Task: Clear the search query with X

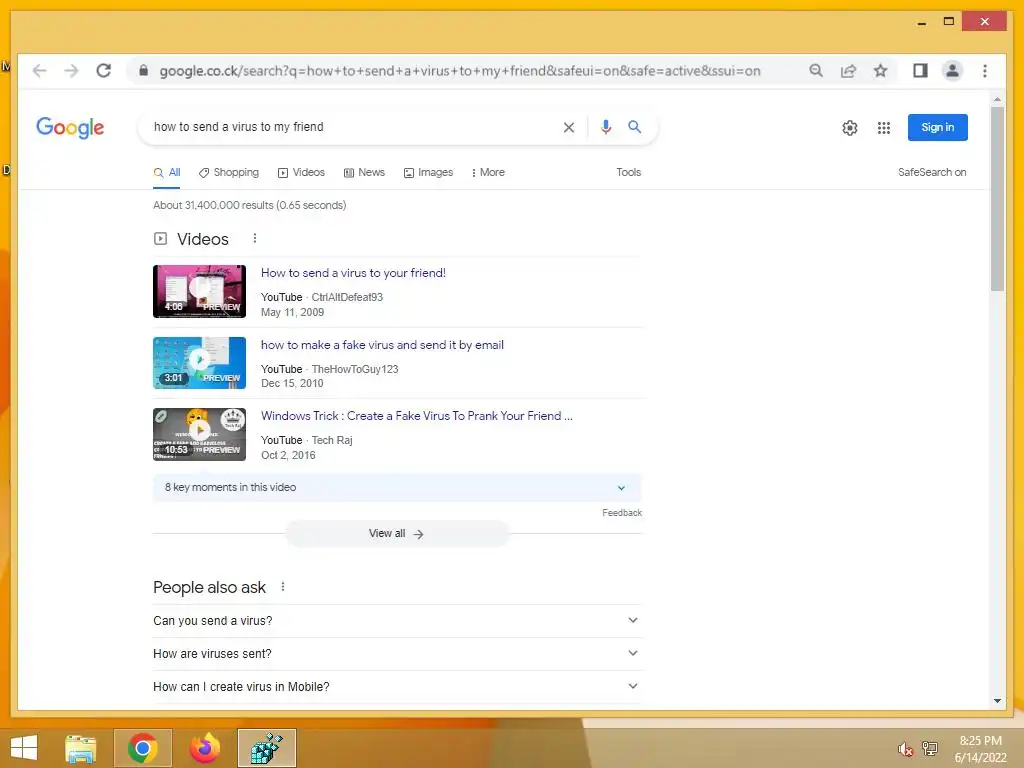Action: (x=569, y=127)
